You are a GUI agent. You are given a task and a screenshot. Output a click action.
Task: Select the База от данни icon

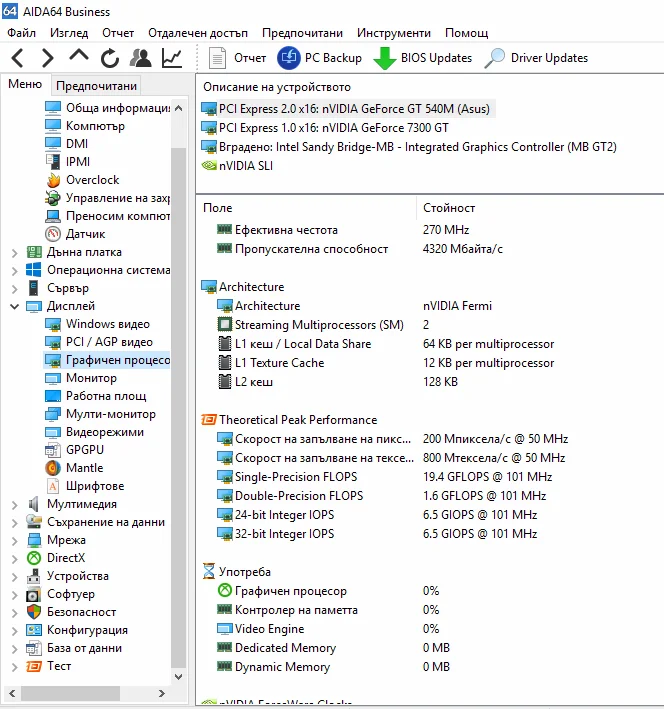34,648
